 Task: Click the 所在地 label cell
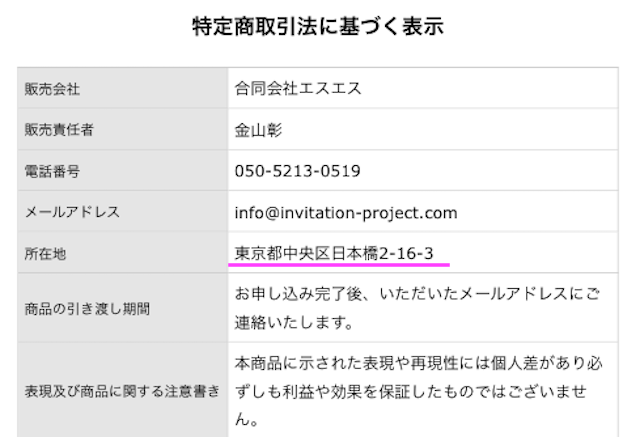[122, 253]
